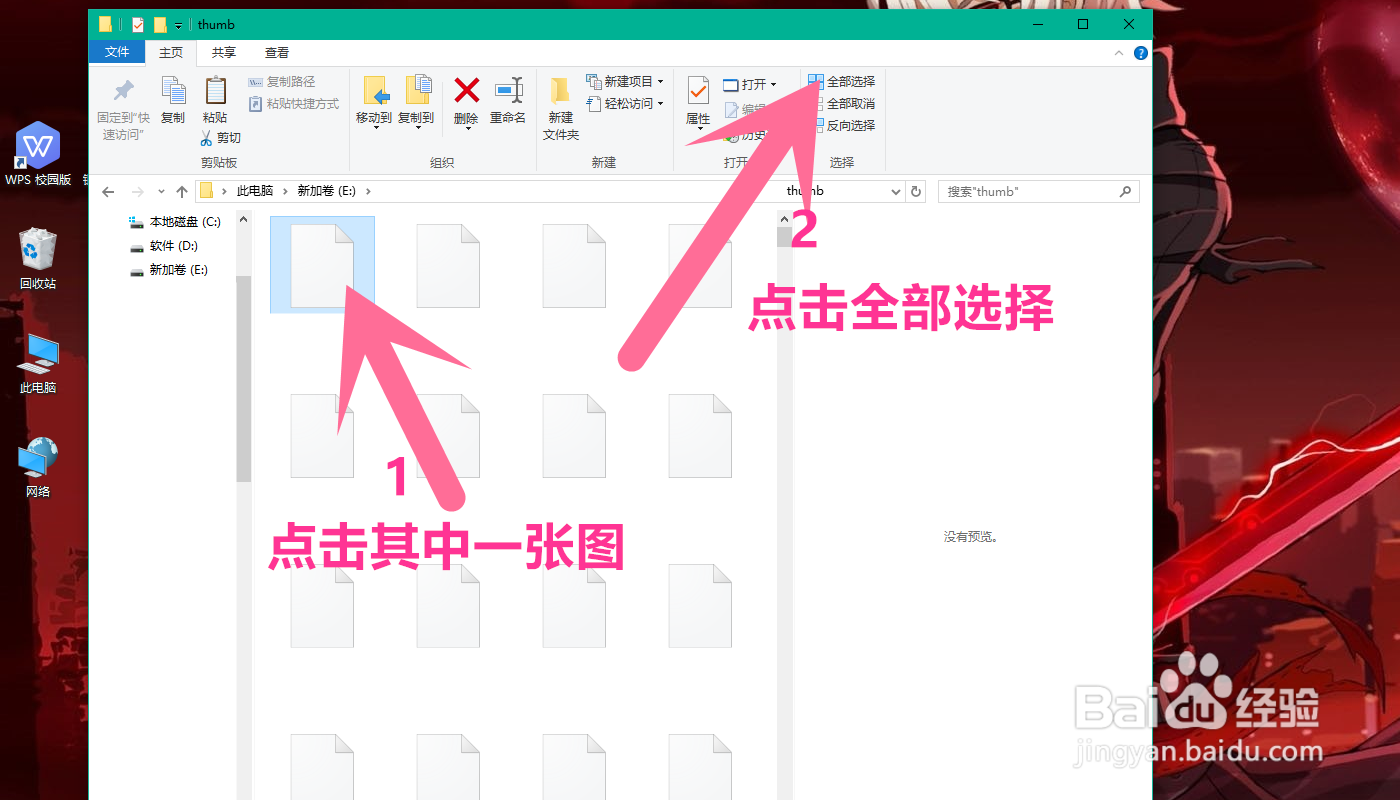Refresh the folder with the refresh icon

click(916, 191)
